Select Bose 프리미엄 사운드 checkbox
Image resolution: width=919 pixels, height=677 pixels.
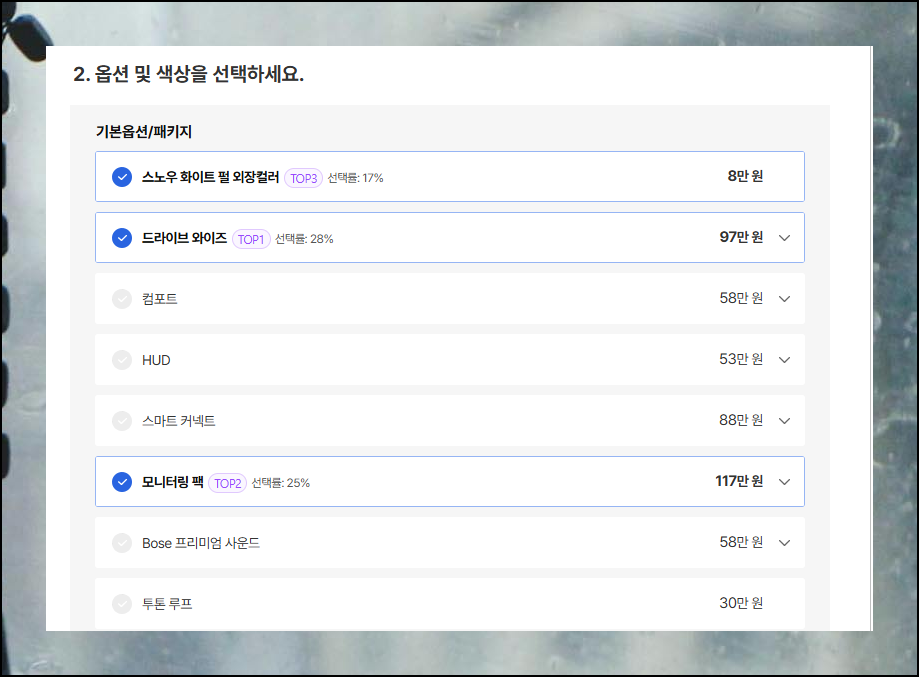(122, 543)
